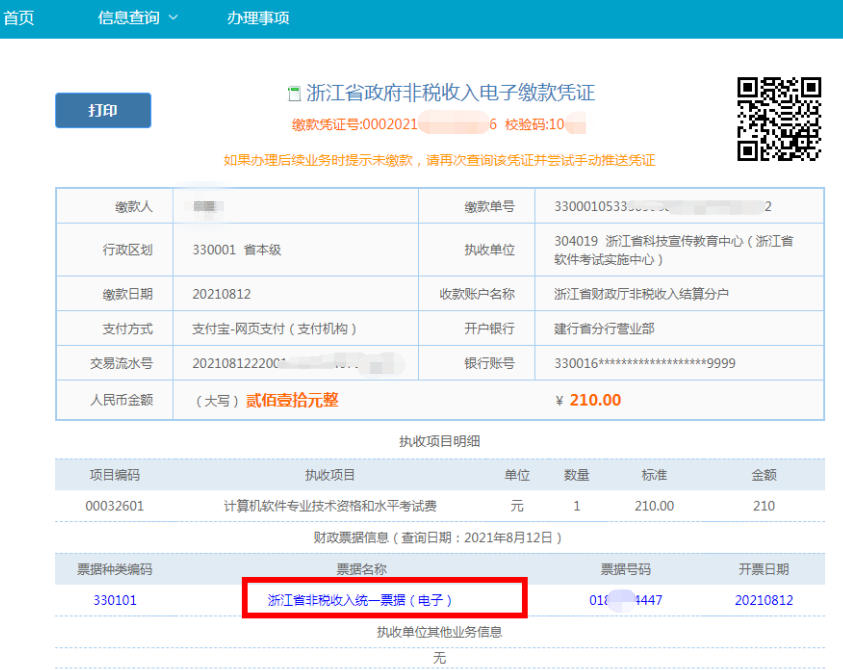This screenshot has height=670, width=843.
Task: Open the 办理事项 menu item
Action: click(x=258, y=18)
